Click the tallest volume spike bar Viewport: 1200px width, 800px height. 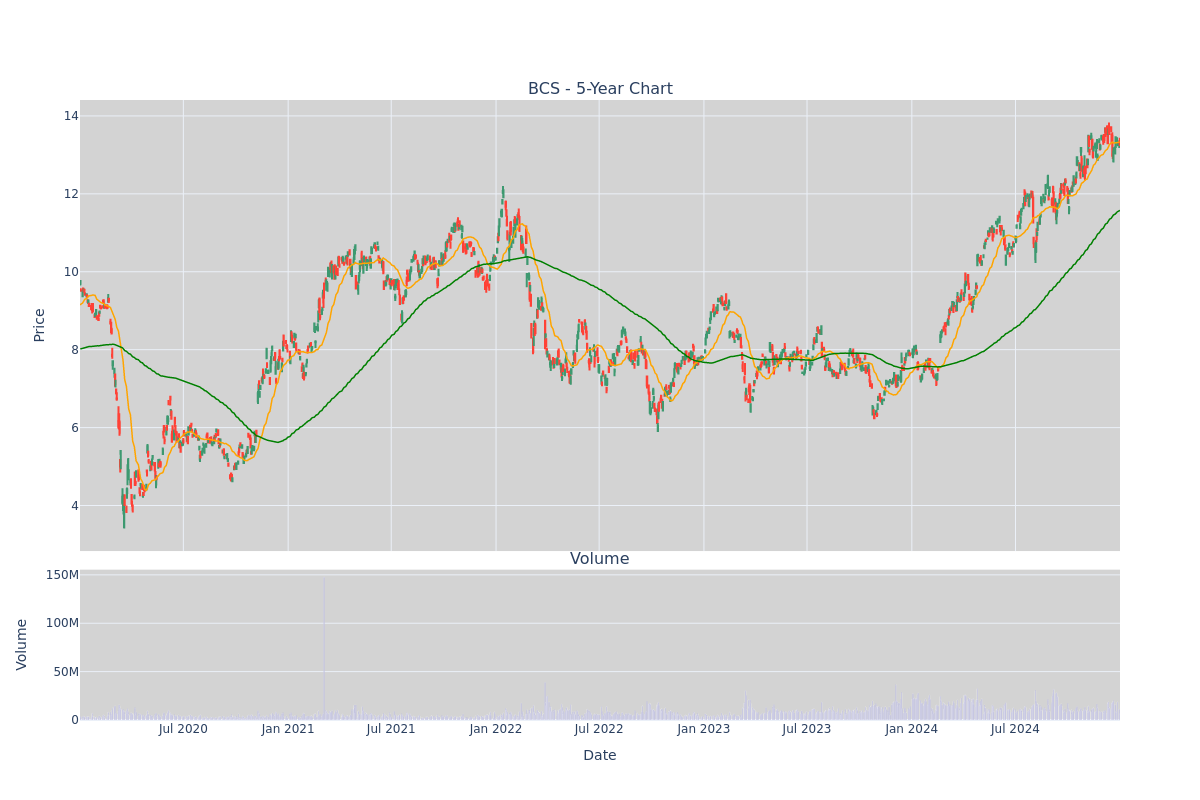tap(324, 648)
